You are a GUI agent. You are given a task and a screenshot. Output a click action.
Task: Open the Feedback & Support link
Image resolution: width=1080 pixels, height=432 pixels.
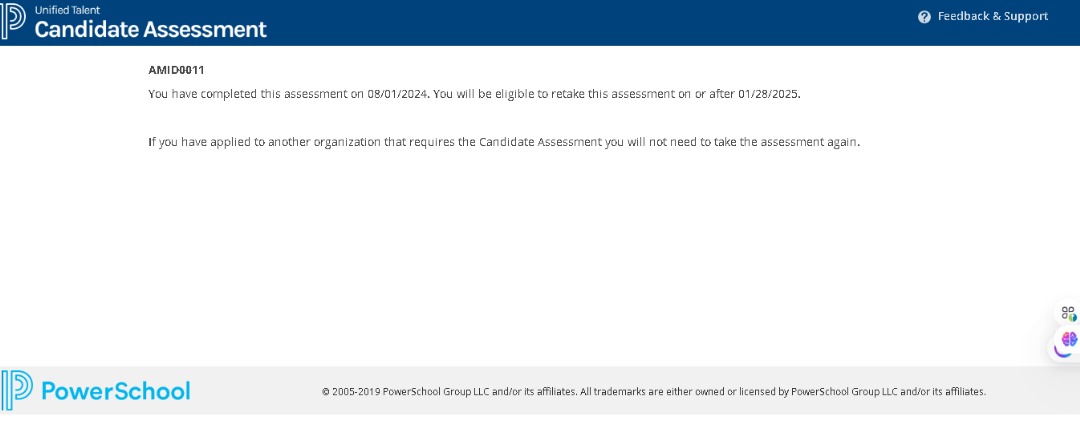(x=992, y=16)
